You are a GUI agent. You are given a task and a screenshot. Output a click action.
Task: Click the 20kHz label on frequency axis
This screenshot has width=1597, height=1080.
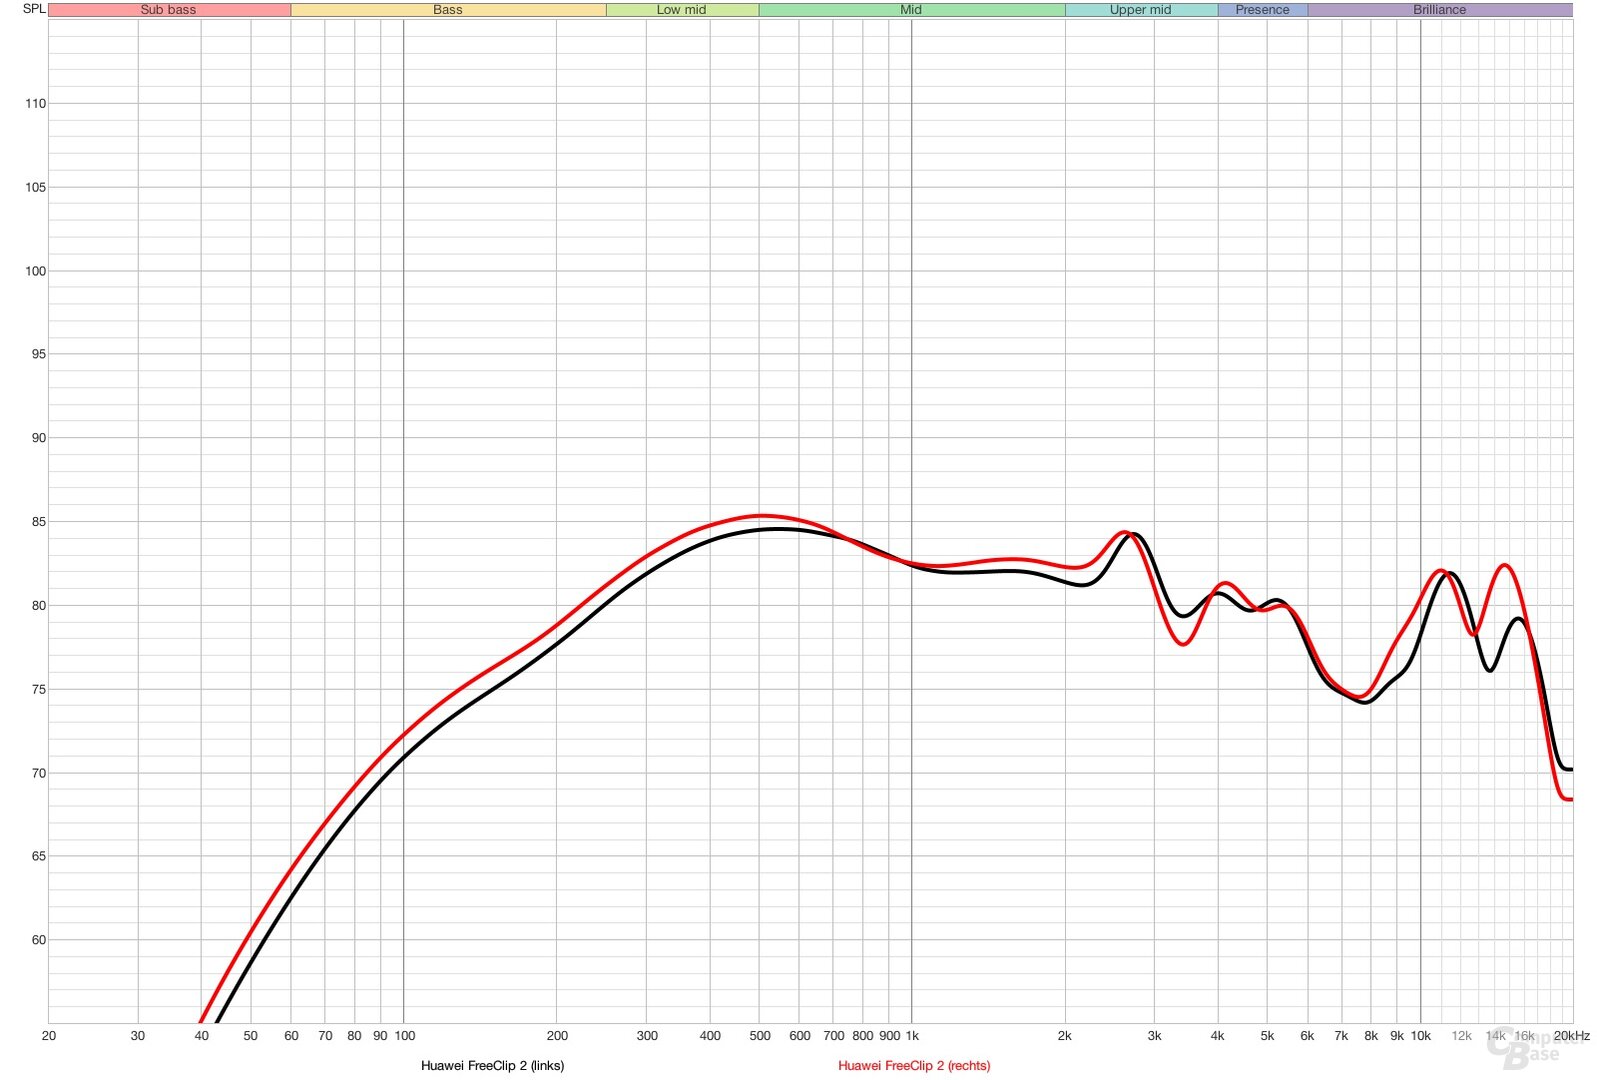(x=1572, y=1036)
